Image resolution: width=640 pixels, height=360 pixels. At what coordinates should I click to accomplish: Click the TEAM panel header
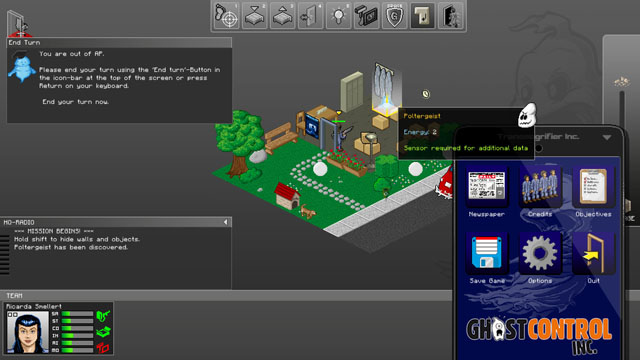click(14, 296)
